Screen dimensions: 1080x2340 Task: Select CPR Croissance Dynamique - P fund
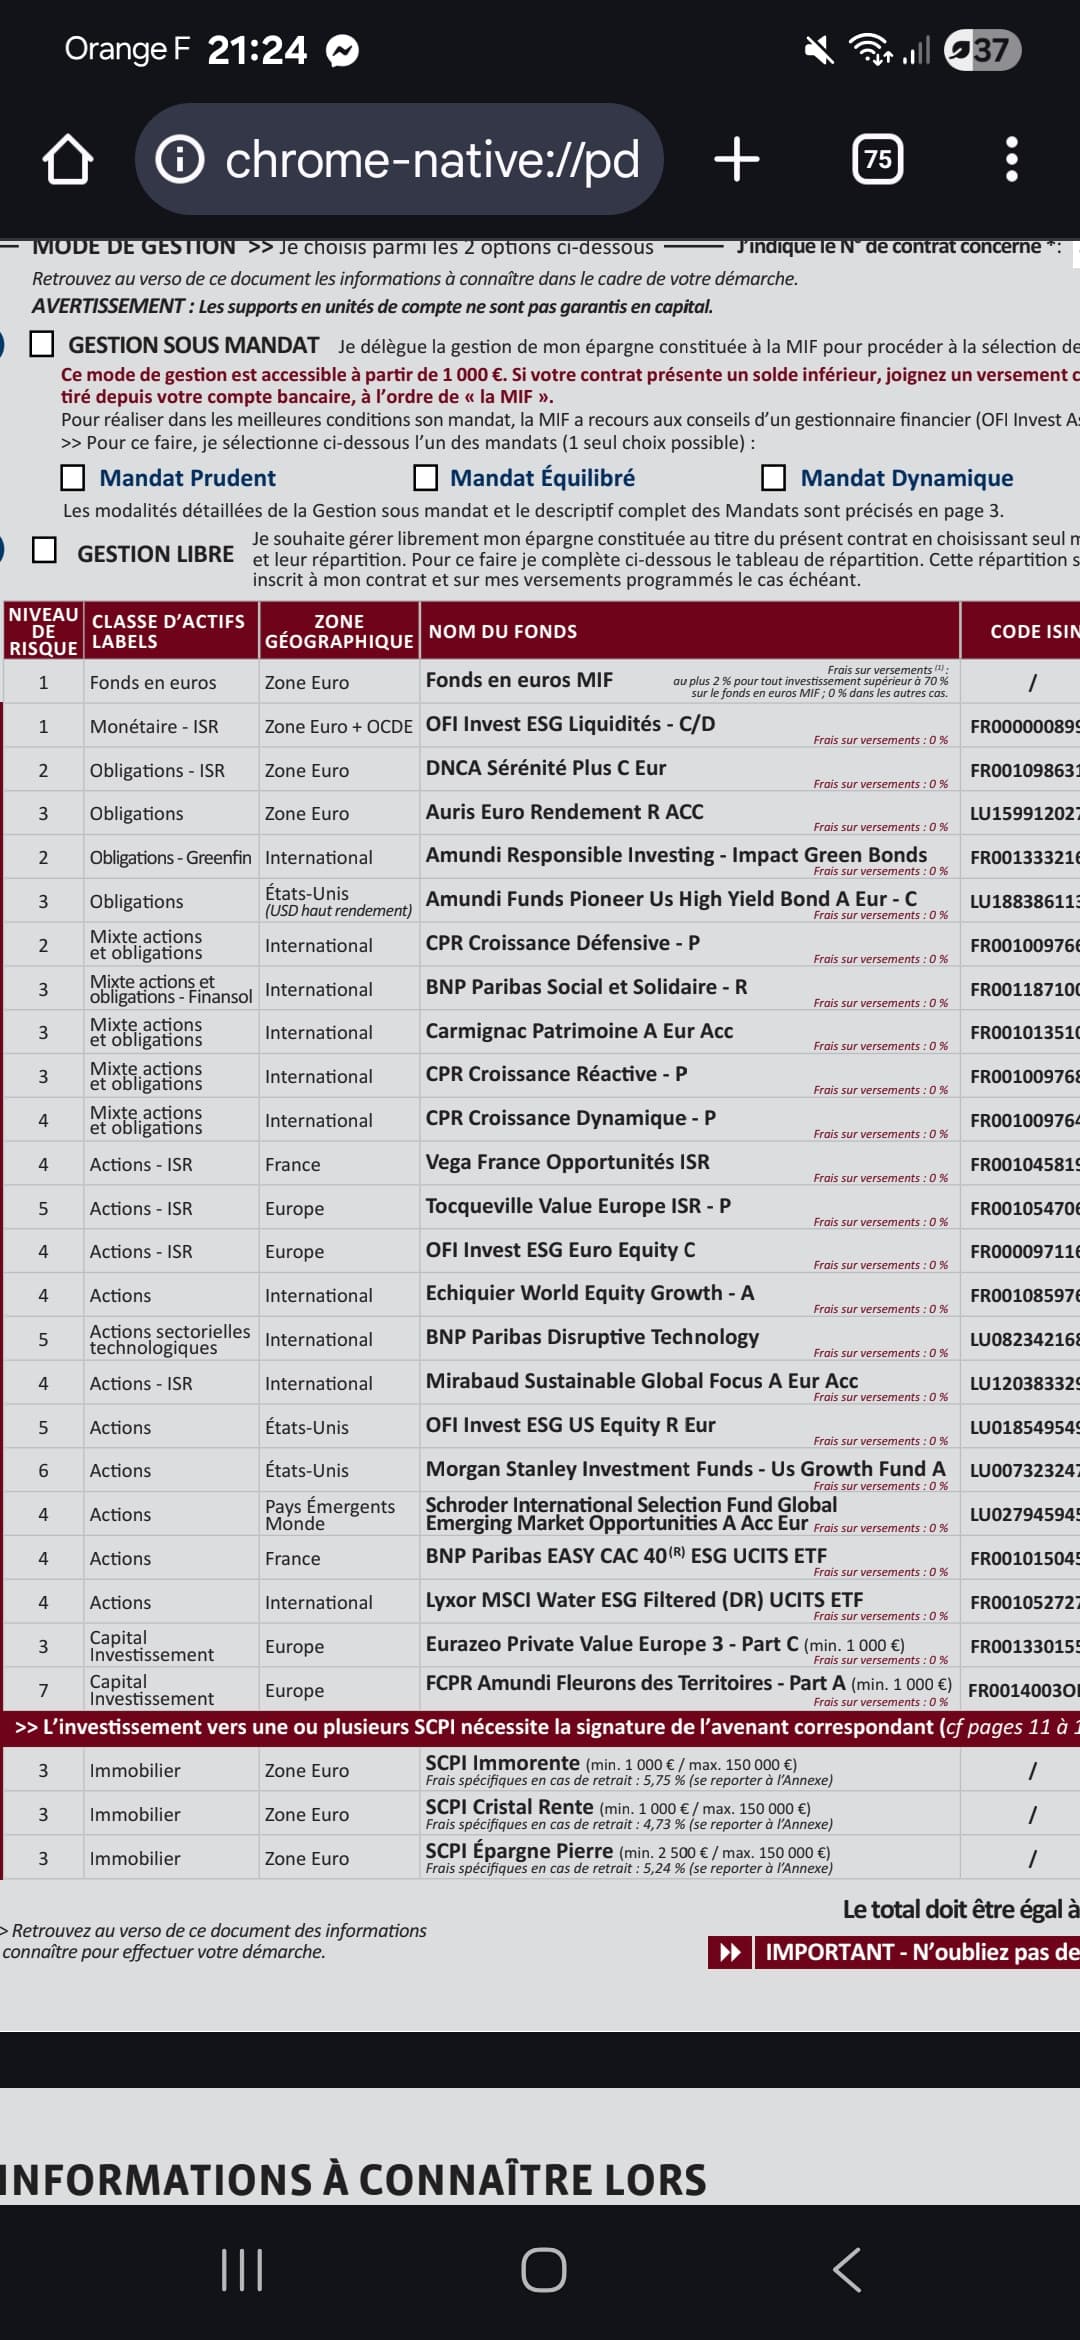click(571, 1117)
